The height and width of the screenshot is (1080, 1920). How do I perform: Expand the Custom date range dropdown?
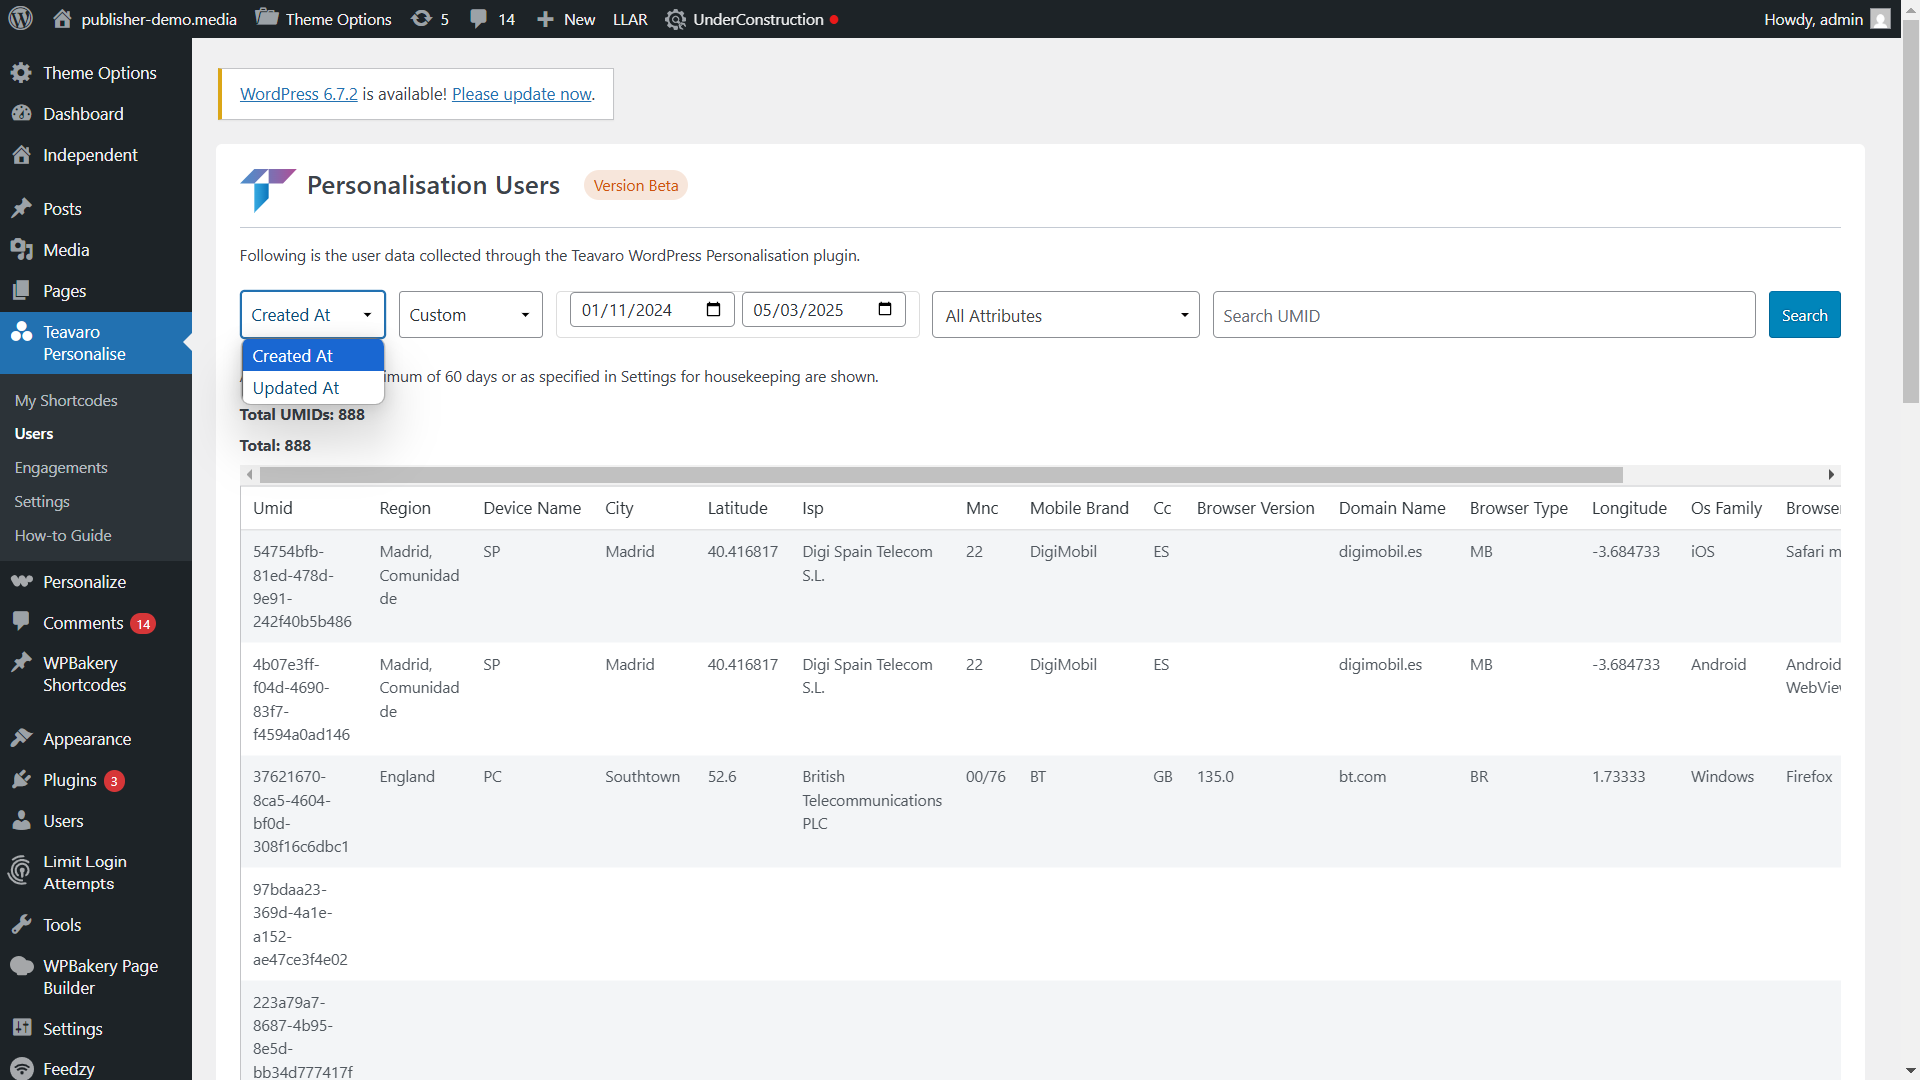point(470,315)
